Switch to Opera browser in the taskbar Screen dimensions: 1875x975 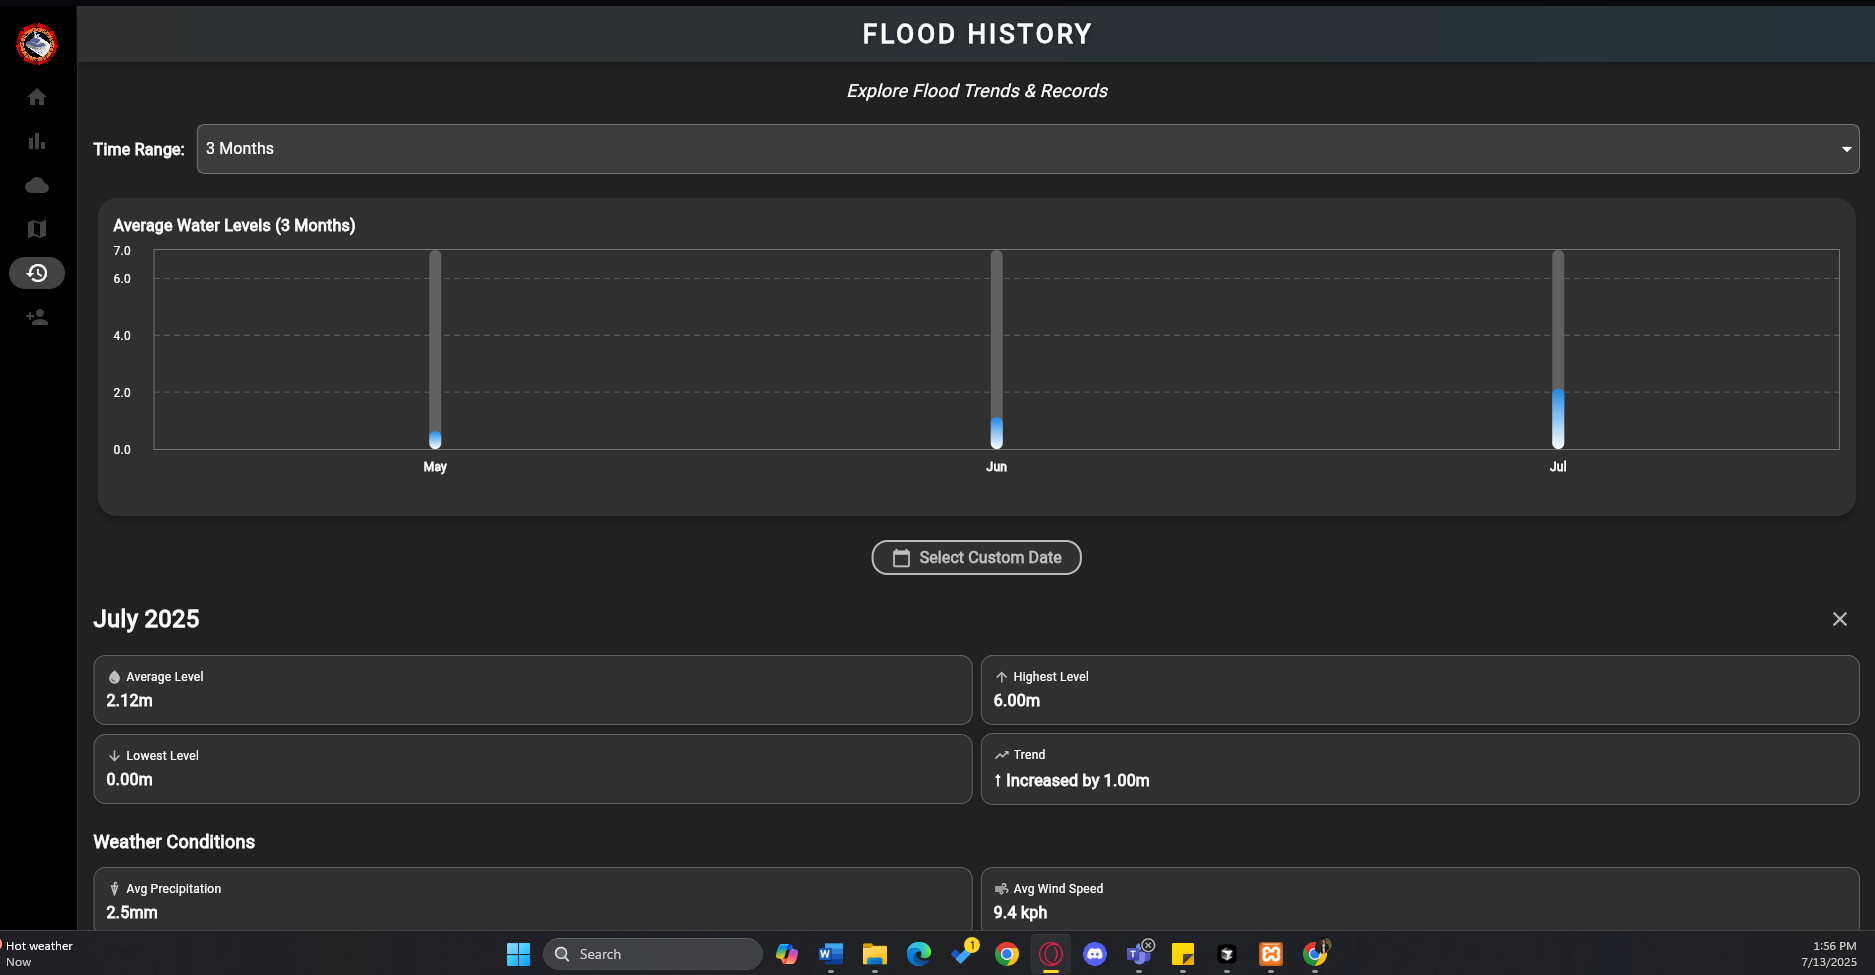1051,954
